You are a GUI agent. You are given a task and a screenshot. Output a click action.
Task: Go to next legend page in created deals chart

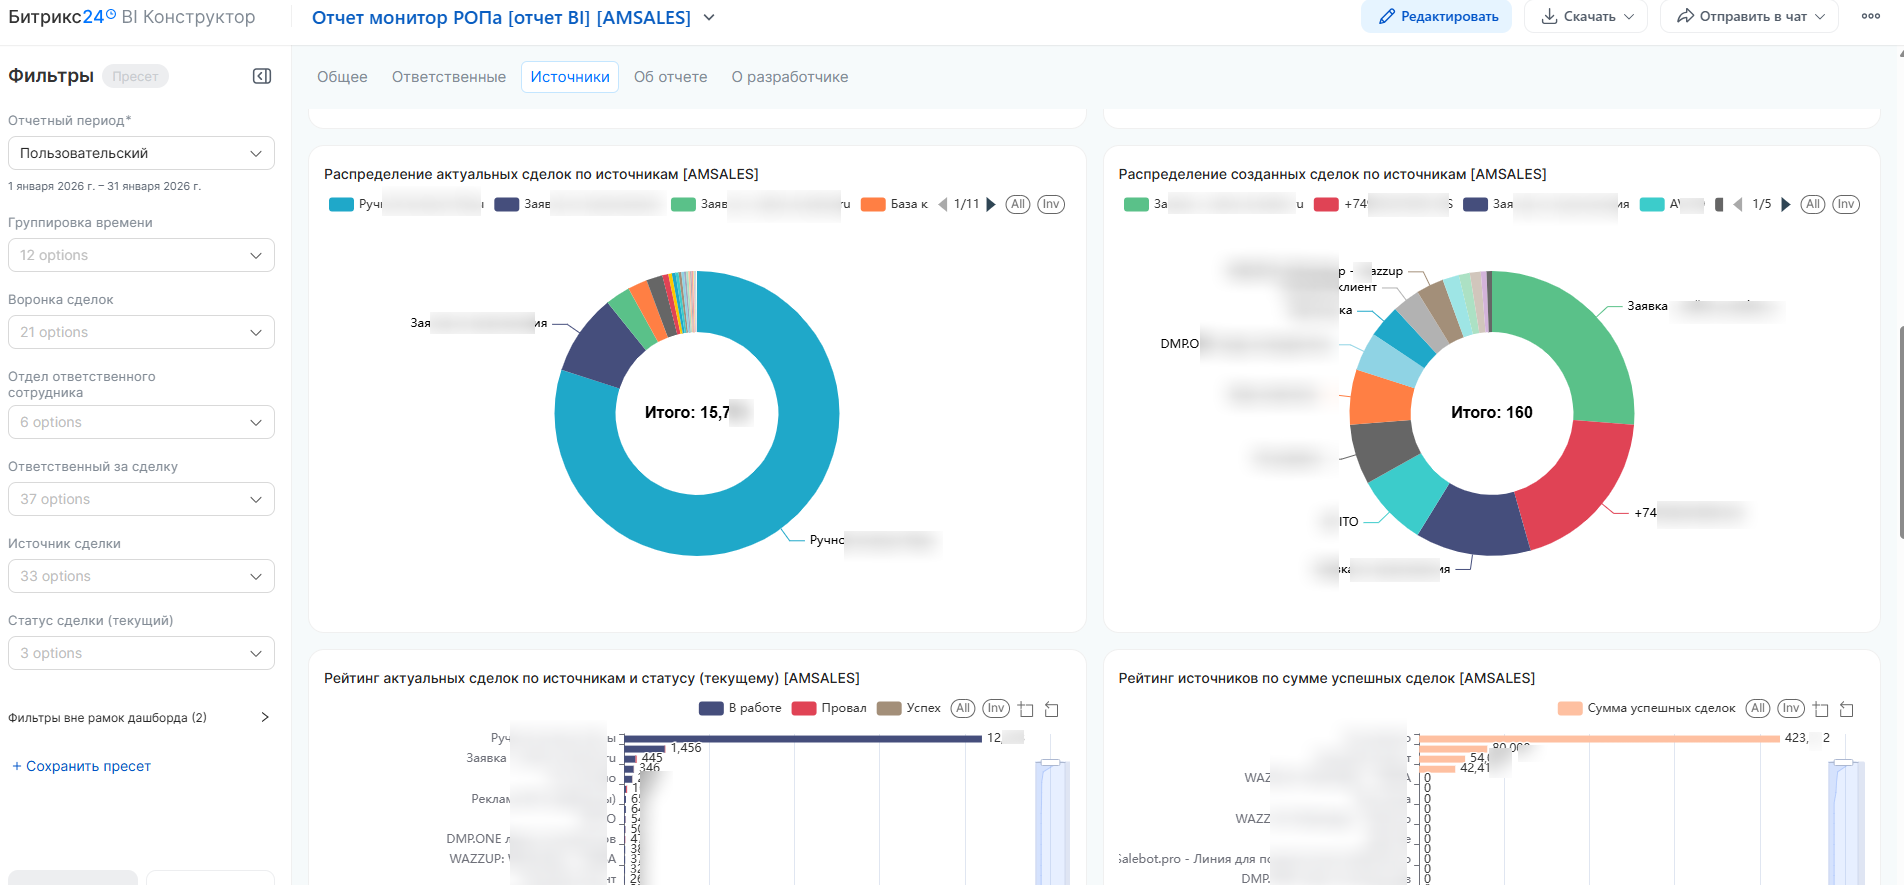click(1786, 204)
